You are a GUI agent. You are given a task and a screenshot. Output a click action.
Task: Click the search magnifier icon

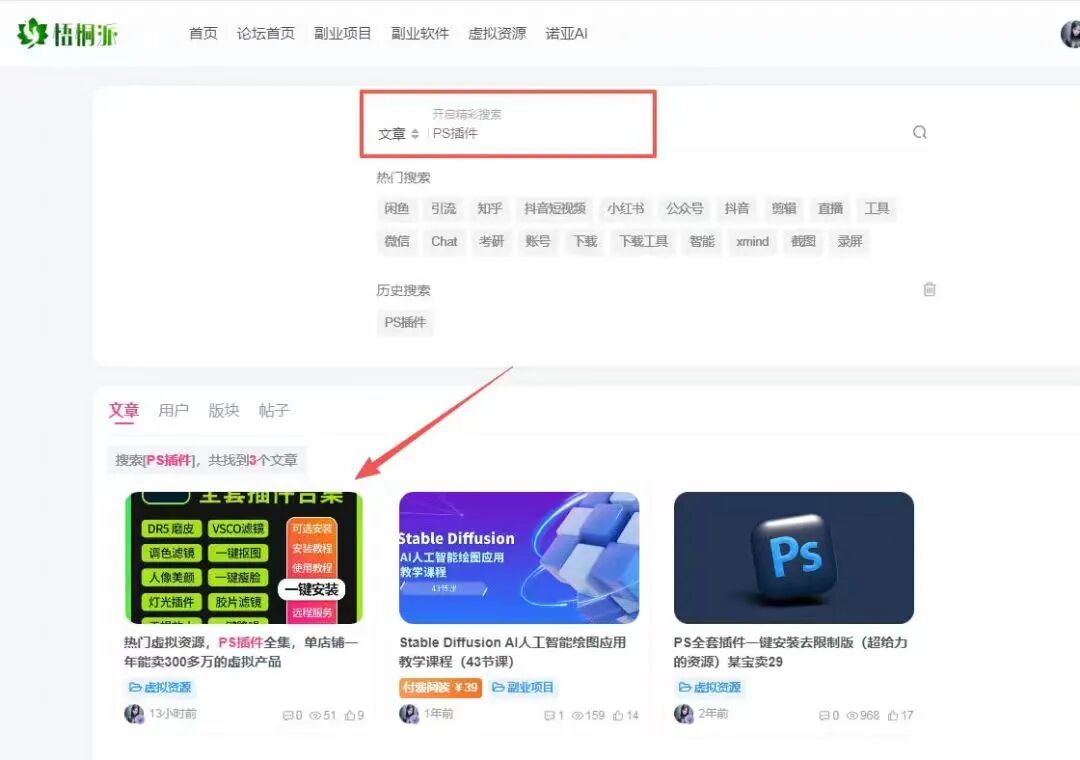click(919, 131)
